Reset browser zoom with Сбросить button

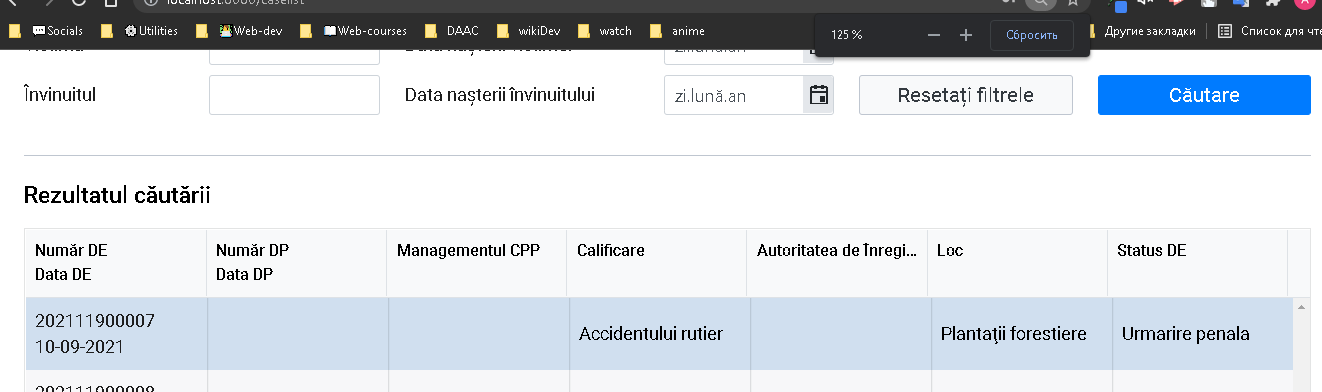click(x=1032, y=35)
